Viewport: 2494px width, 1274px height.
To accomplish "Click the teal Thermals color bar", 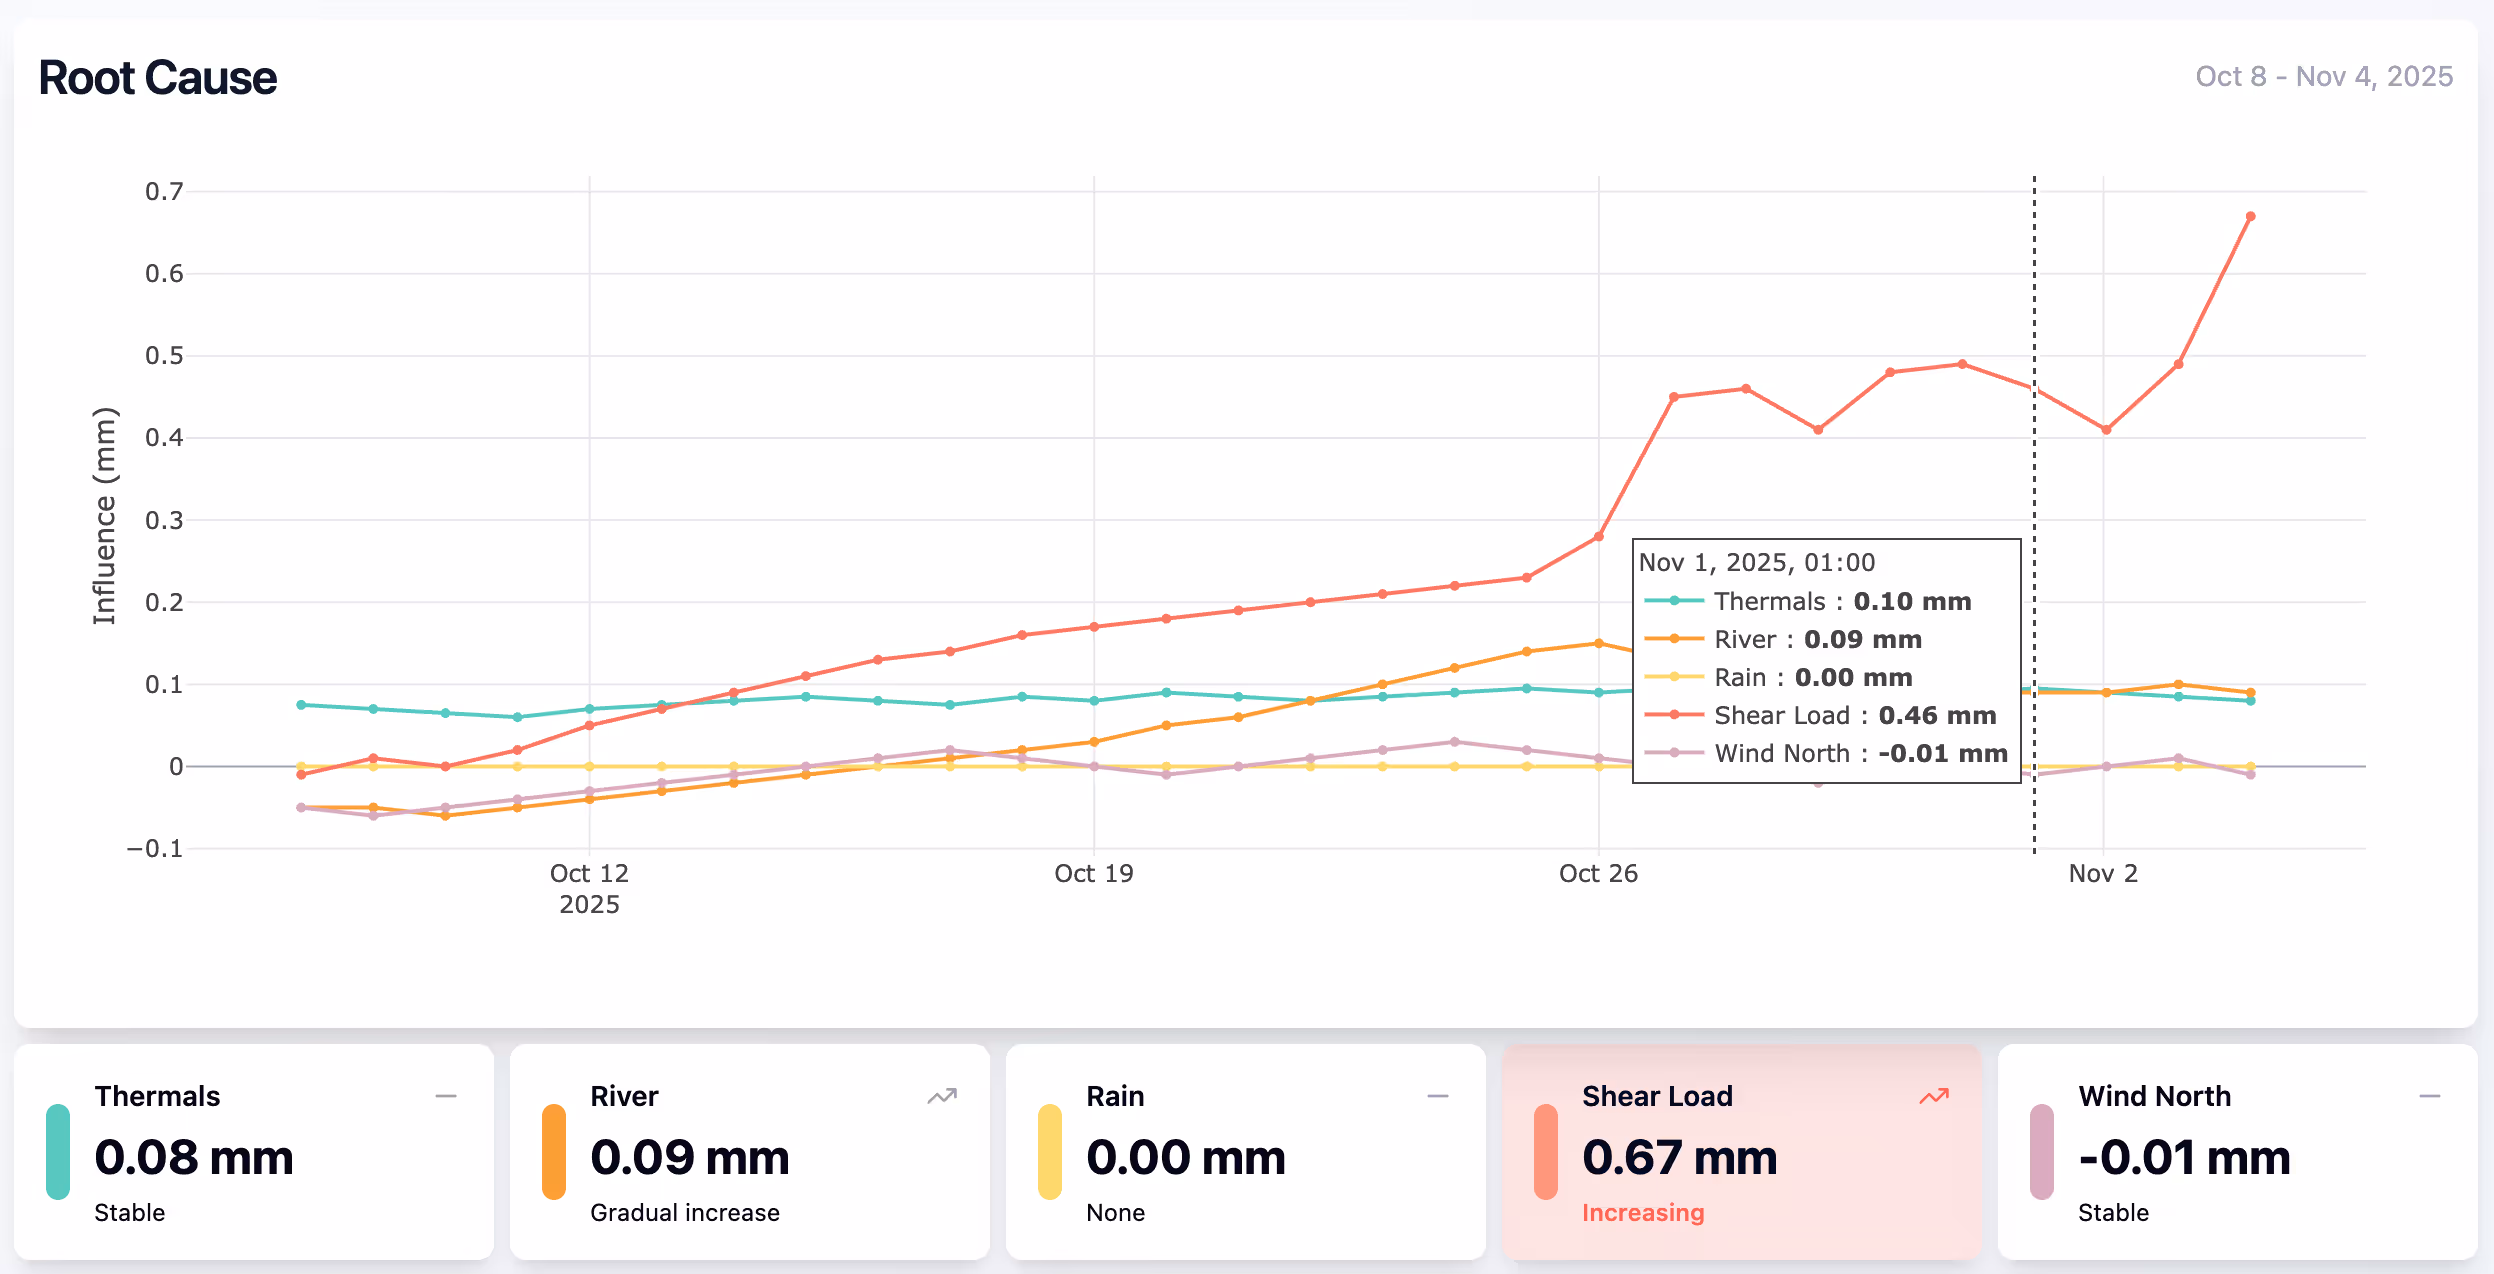I will pyautogui.click(x=58, y=1152).
